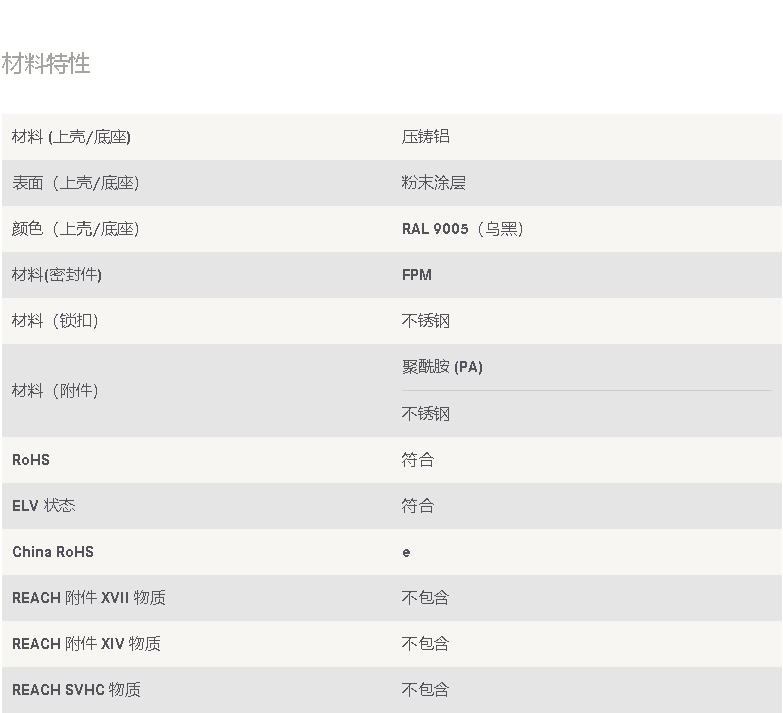Click 符合 in the ELV 状态 row

[418, 506]
